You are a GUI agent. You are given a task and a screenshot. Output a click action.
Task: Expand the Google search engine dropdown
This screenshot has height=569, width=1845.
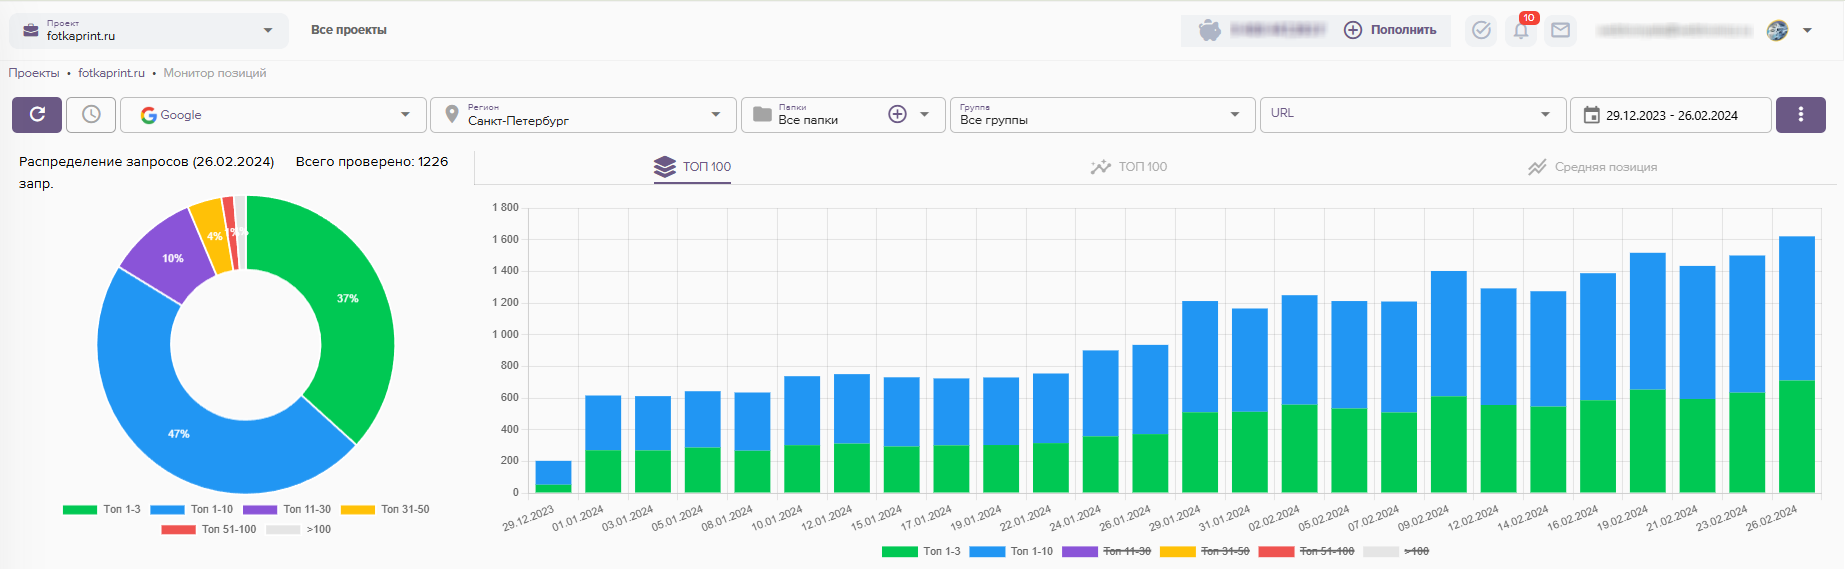[273, 115]
